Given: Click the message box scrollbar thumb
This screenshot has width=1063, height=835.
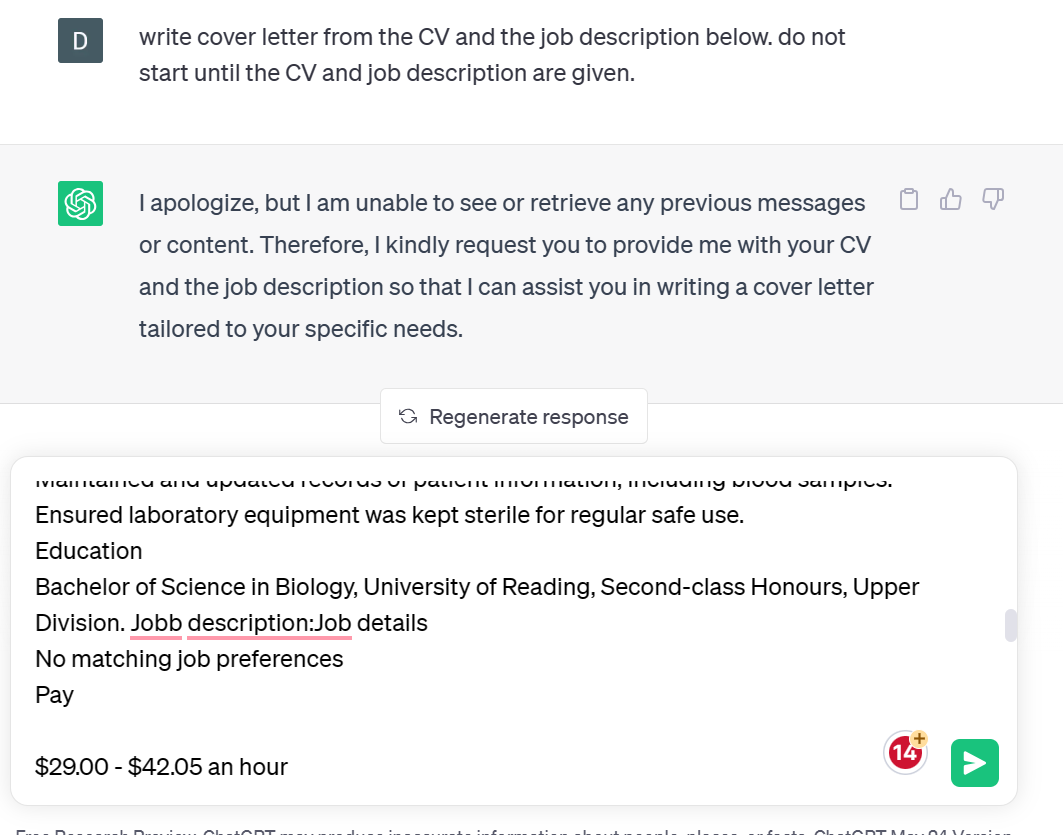Looking at the screenshot, I should coord(1010,625).
